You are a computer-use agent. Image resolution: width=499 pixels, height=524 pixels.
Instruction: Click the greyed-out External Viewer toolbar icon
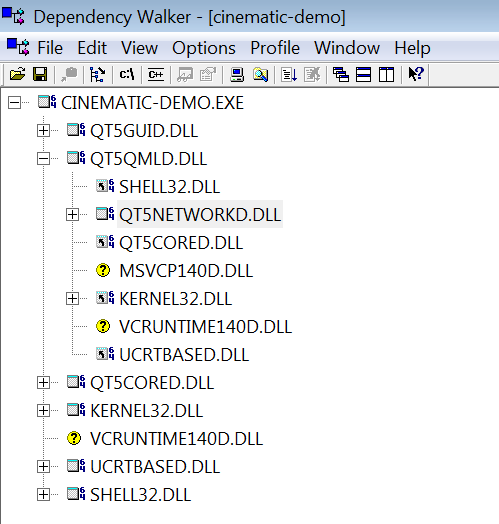pyautogui.click(x=185, y=74)
